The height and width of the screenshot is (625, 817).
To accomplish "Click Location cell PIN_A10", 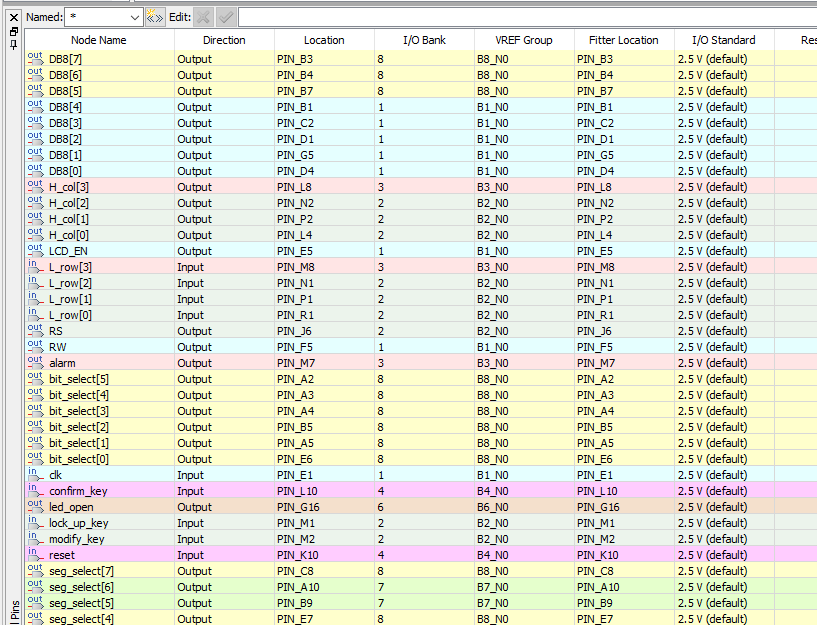I will coord(324,587).
